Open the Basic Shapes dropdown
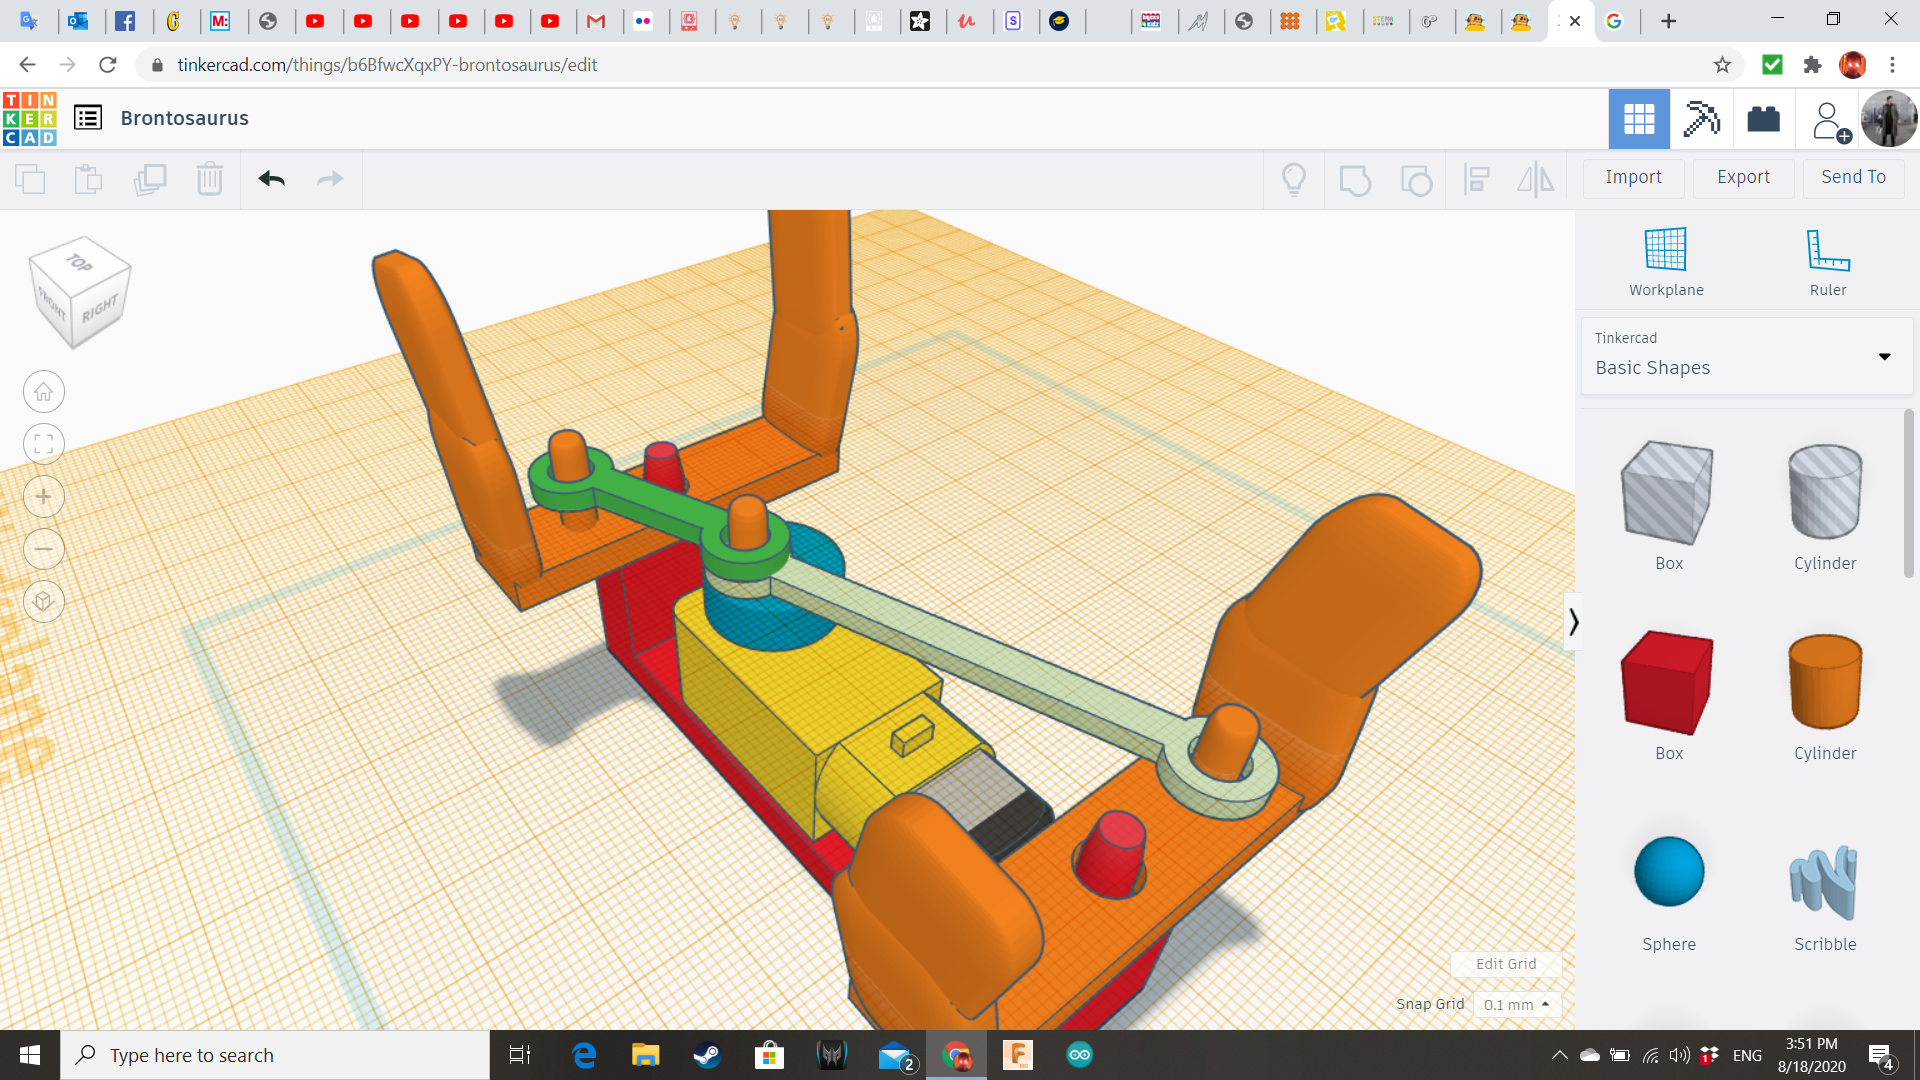Viewport: 1920px width, 1080px height. tap(1884, 356)
